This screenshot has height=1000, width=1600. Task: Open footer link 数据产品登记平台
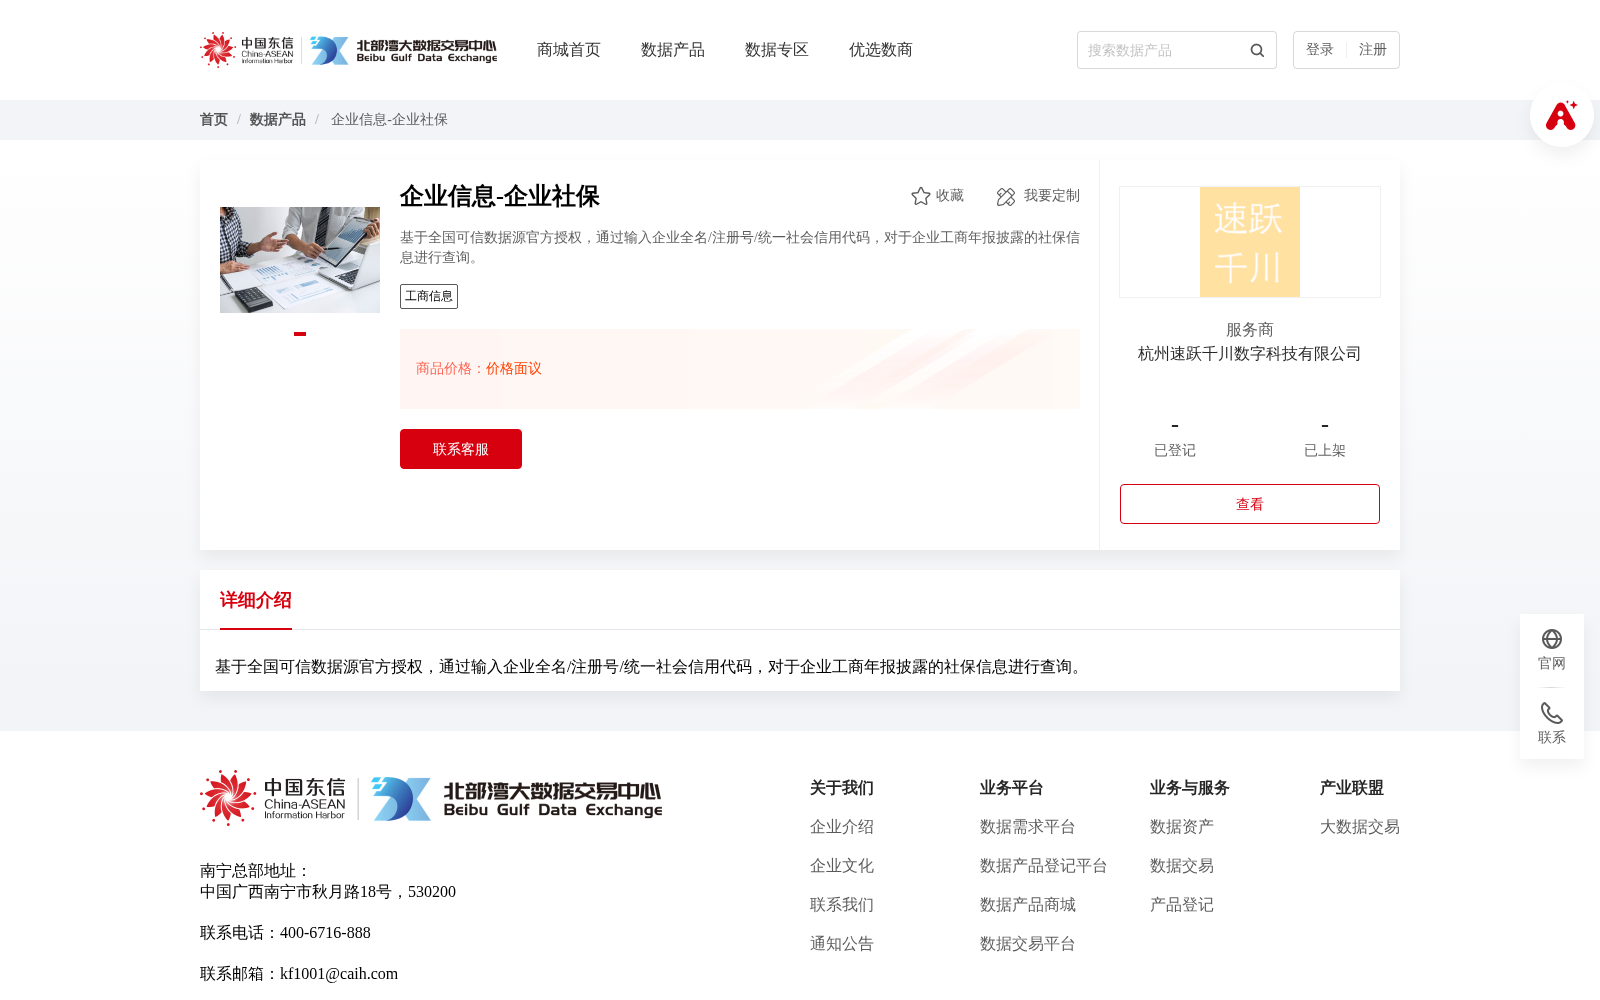click(1044, 866)
